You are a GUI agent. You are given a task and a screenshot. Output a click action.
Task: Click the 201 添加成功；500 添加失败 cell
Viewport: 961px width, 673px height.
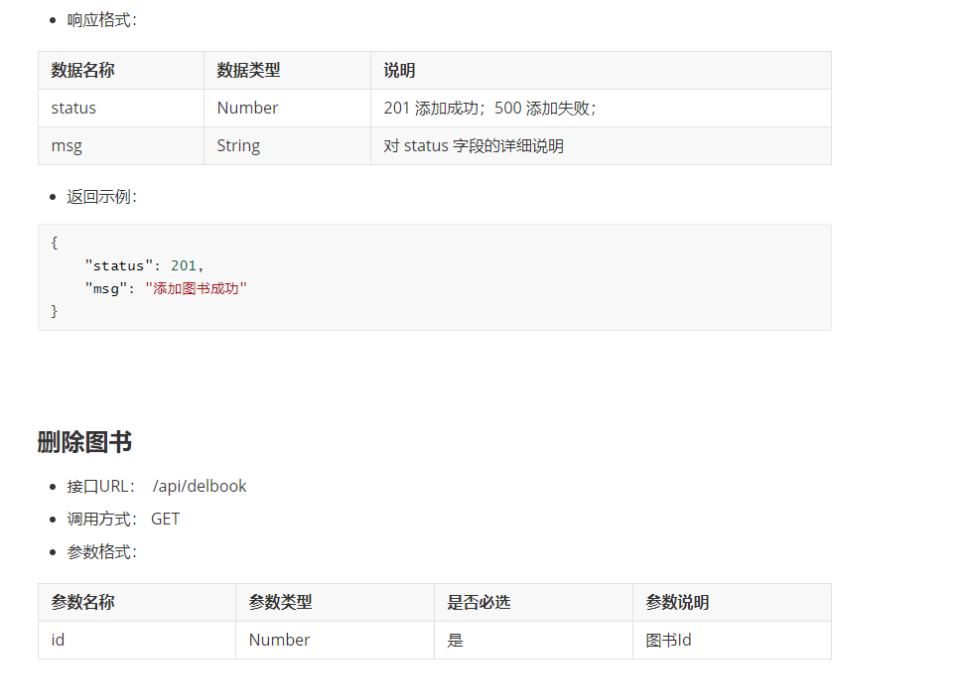coord(601,108)
